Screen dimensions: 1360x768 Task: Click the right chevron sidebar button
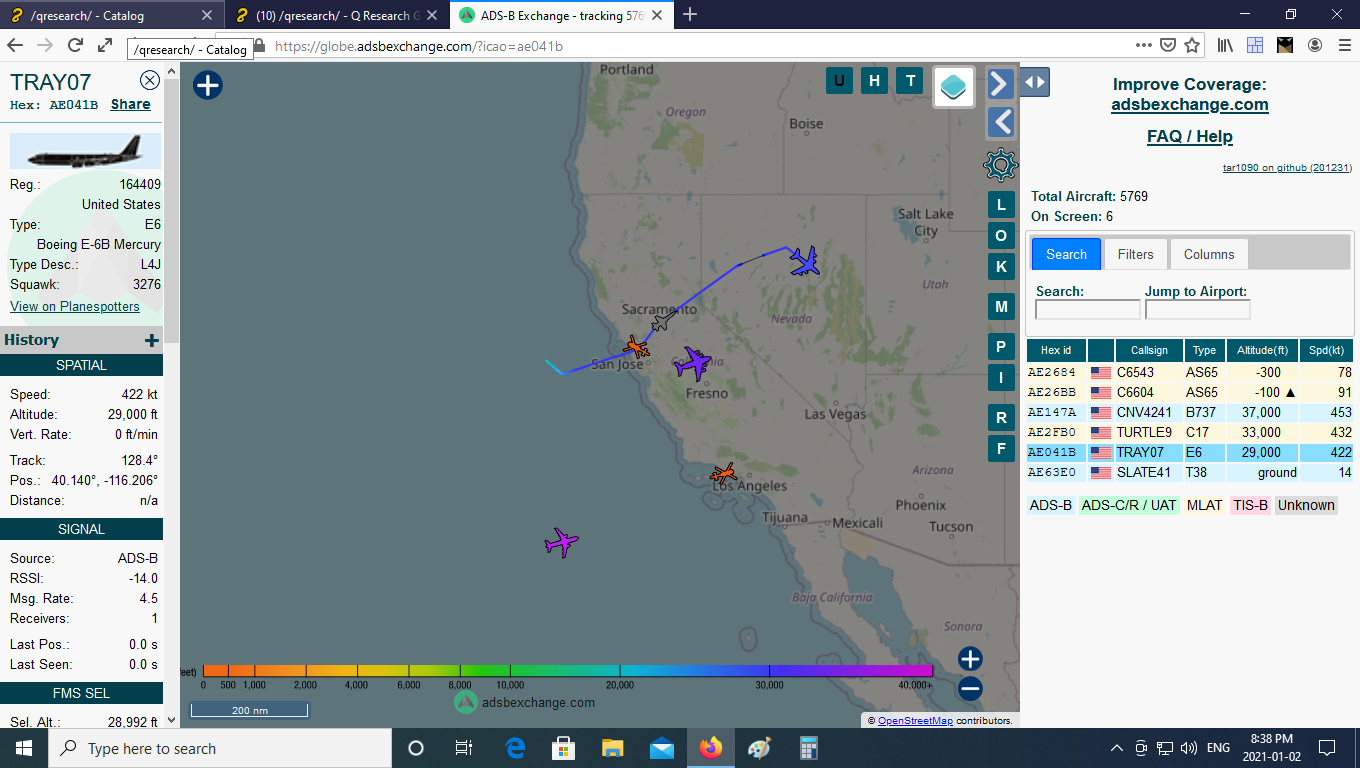pos(1000,83)
